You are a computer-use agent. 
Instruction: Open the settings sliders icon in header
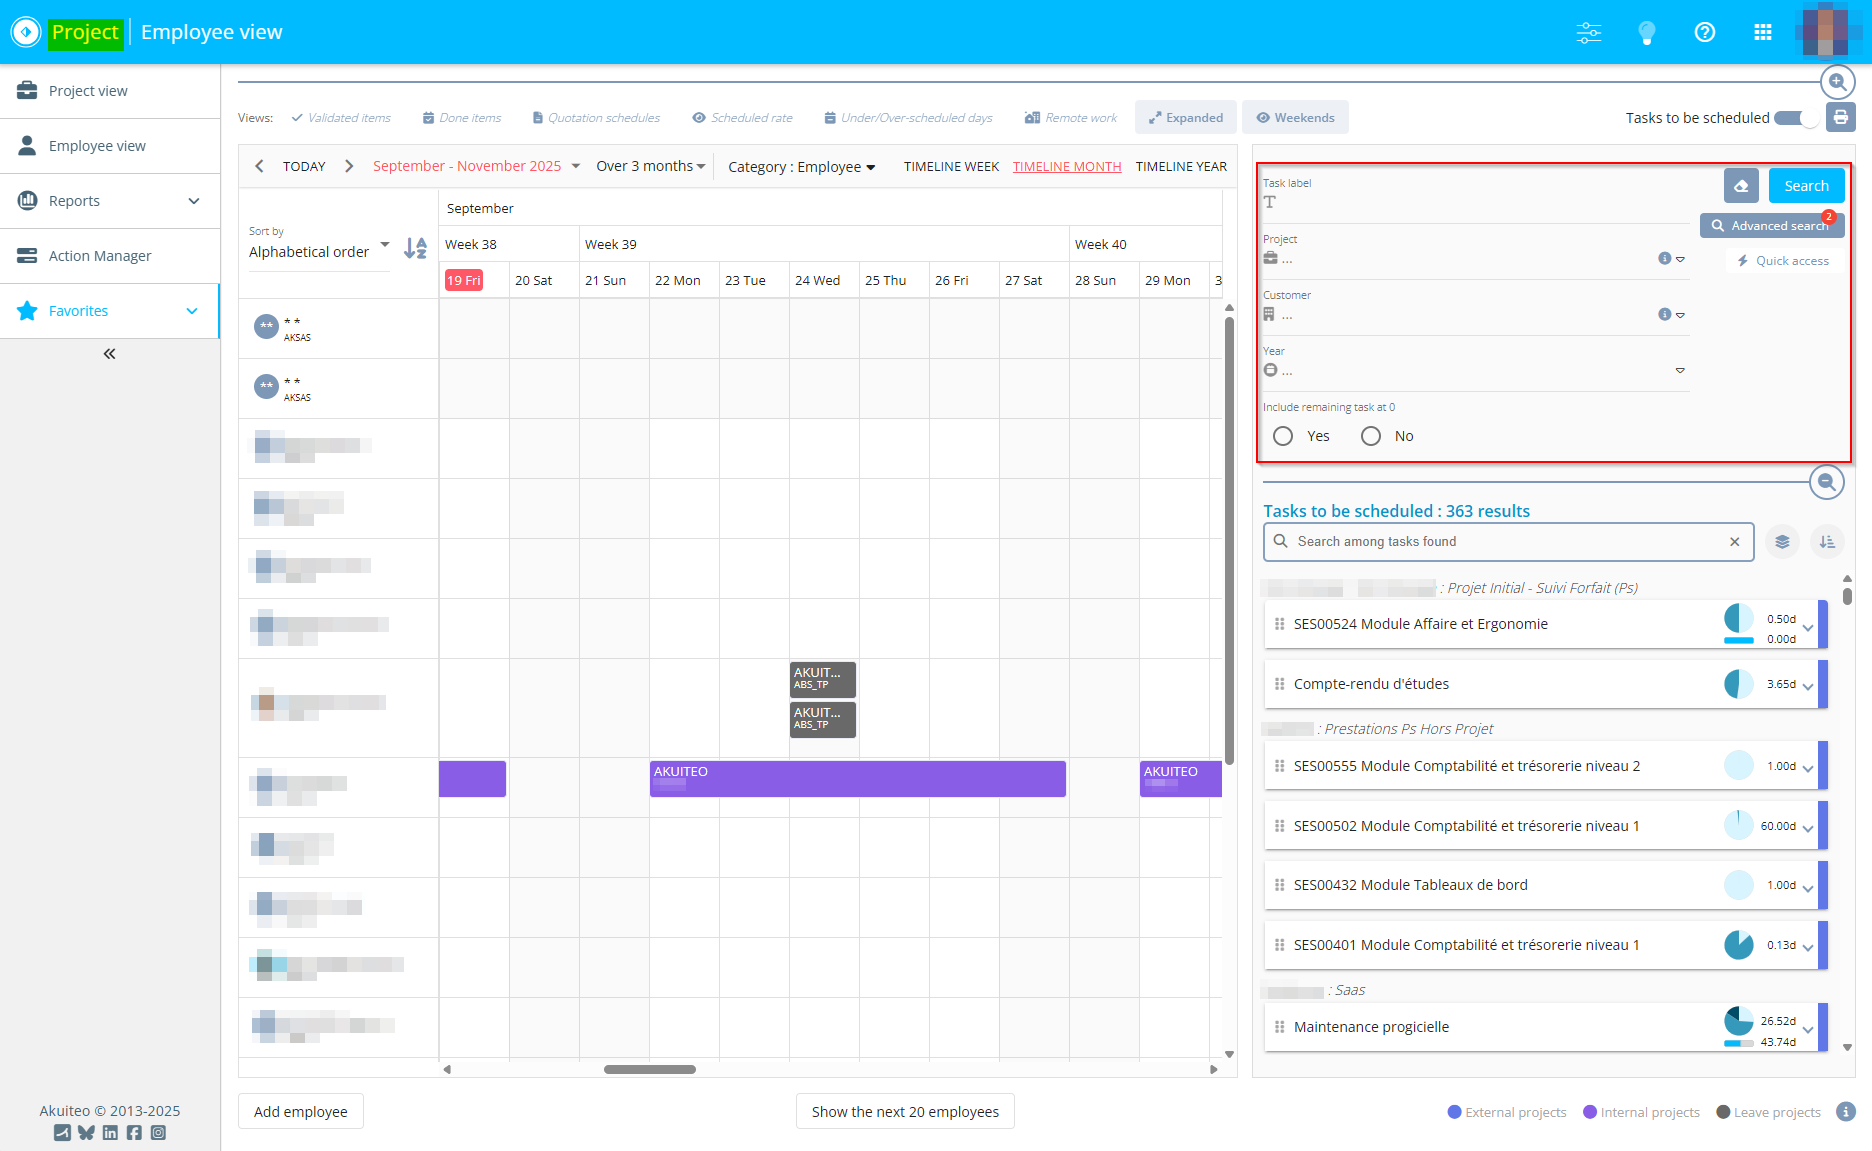(1588, 33)
